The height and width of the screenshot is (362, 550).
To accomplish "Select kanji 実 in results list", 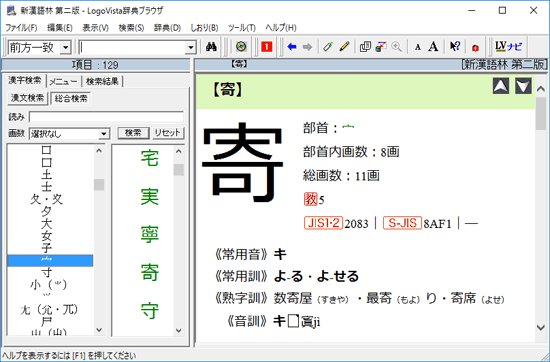I will coord(149,197).
